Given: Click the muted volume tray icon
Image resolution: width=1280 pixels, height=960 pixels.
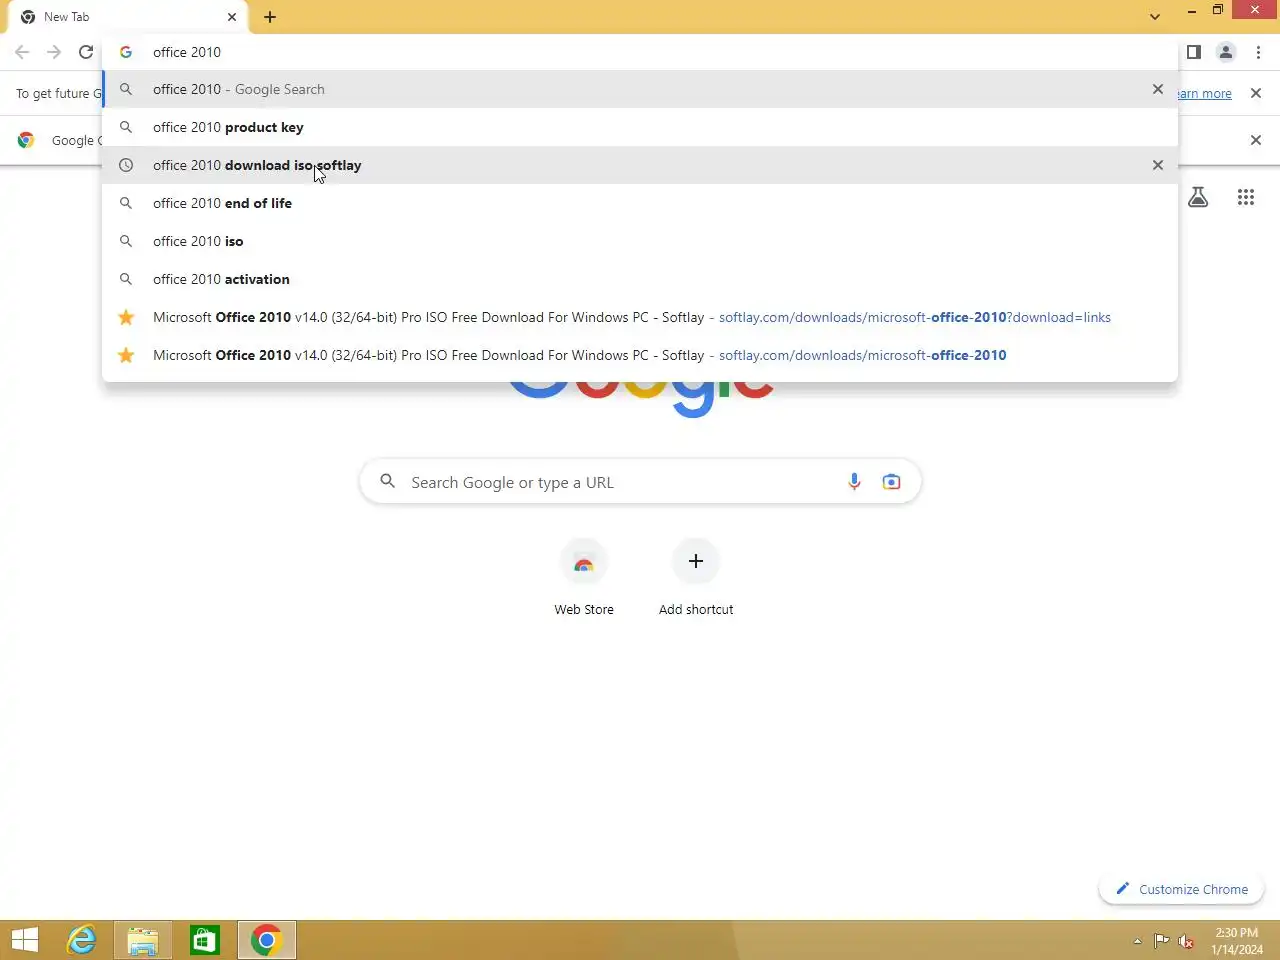Looking at the screenshot, I should [1186, 941].
